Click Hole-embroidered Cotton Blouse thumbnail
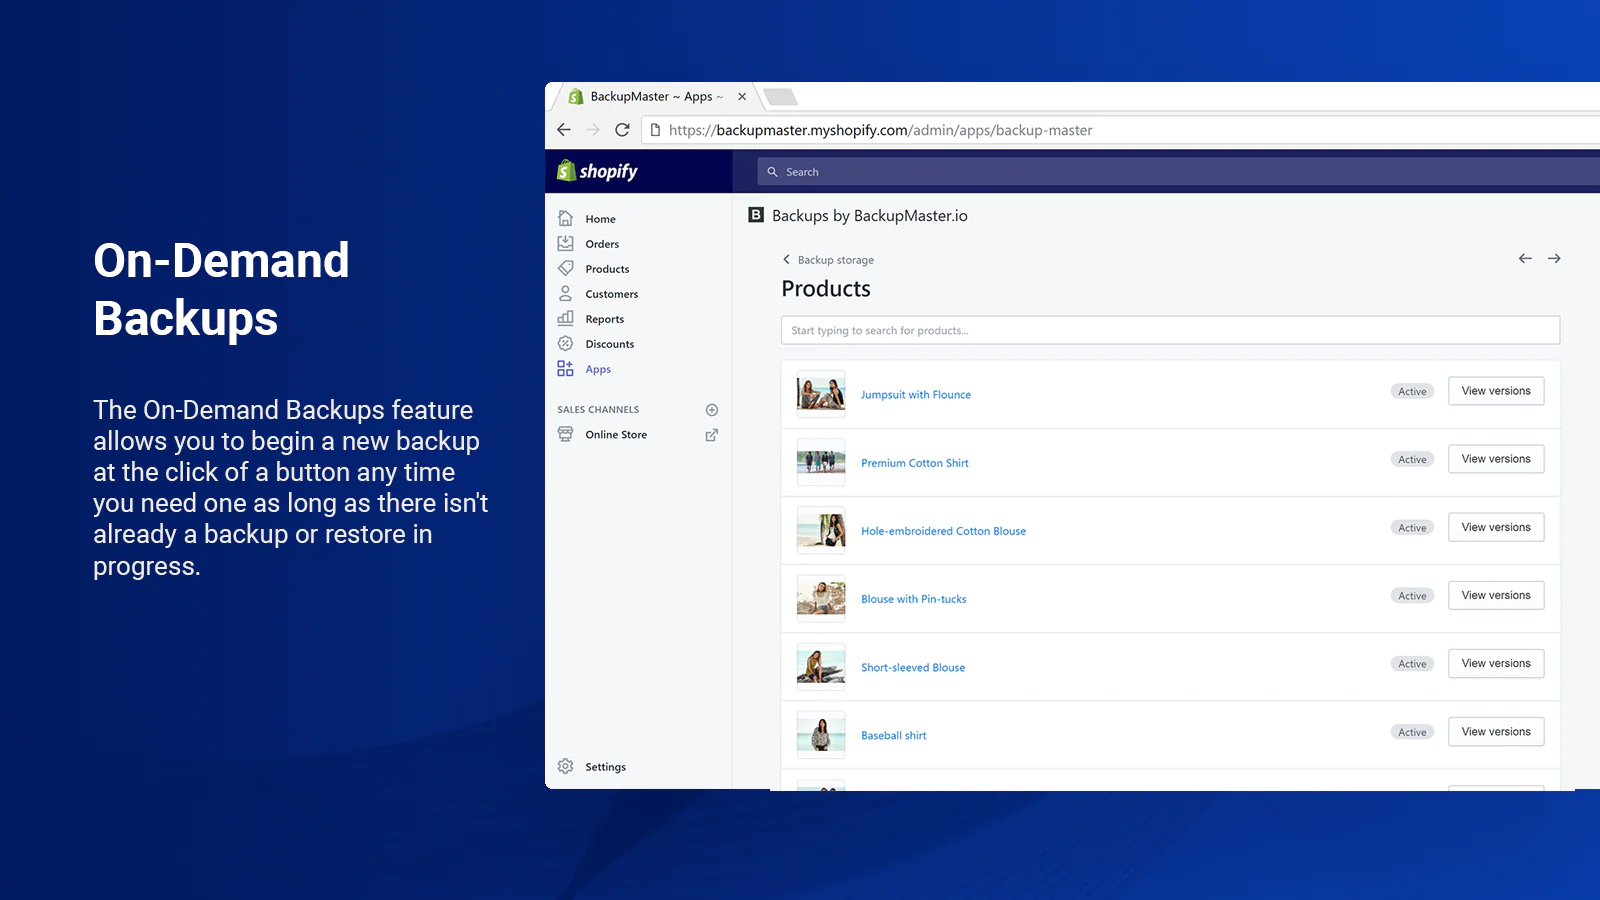Screen dimensions: 1600x900 (x=821, y=530)
